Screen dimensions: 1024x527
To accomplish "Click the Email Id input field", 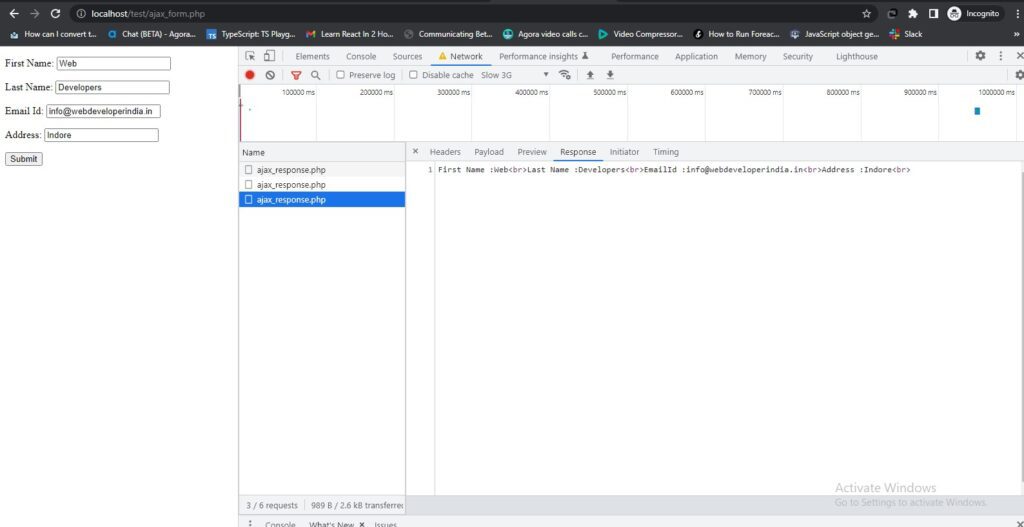I will 103,111.
